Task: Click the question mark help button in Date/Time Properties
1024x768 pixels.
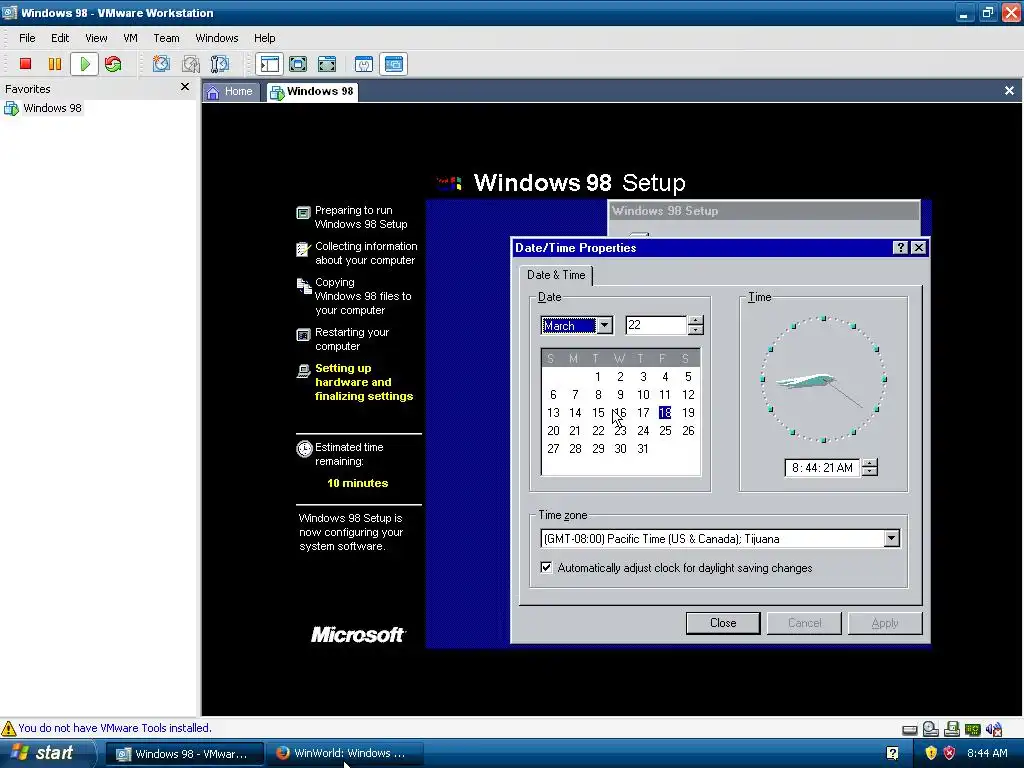Action: (901, 248)
